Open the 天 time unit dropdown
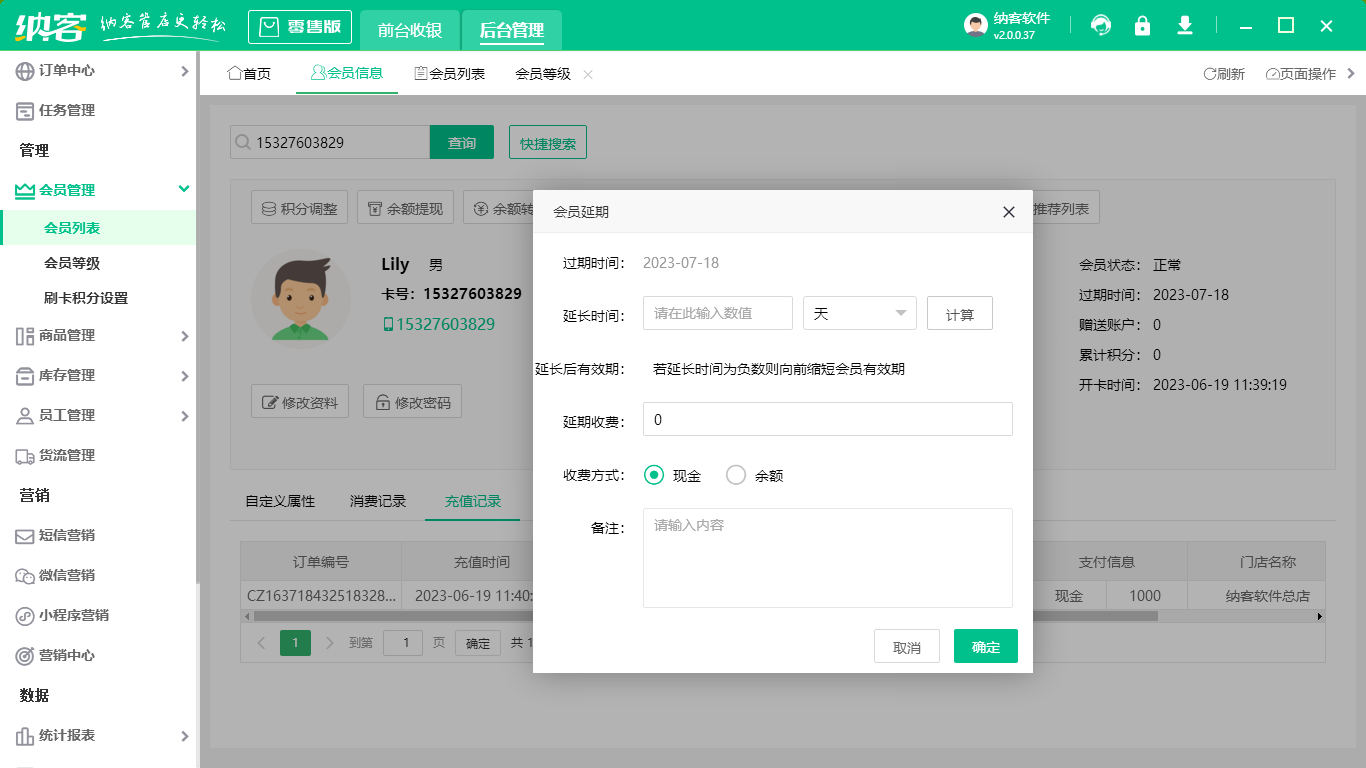The height and width of the screenshot is (768, 1366). (x=860, y=313)
